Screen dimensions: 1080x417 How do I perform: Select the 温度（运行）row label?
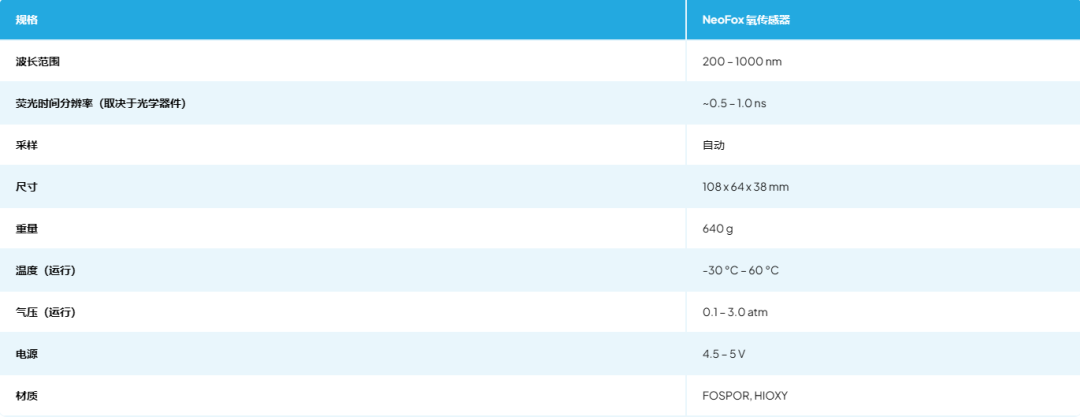(46, 271)
